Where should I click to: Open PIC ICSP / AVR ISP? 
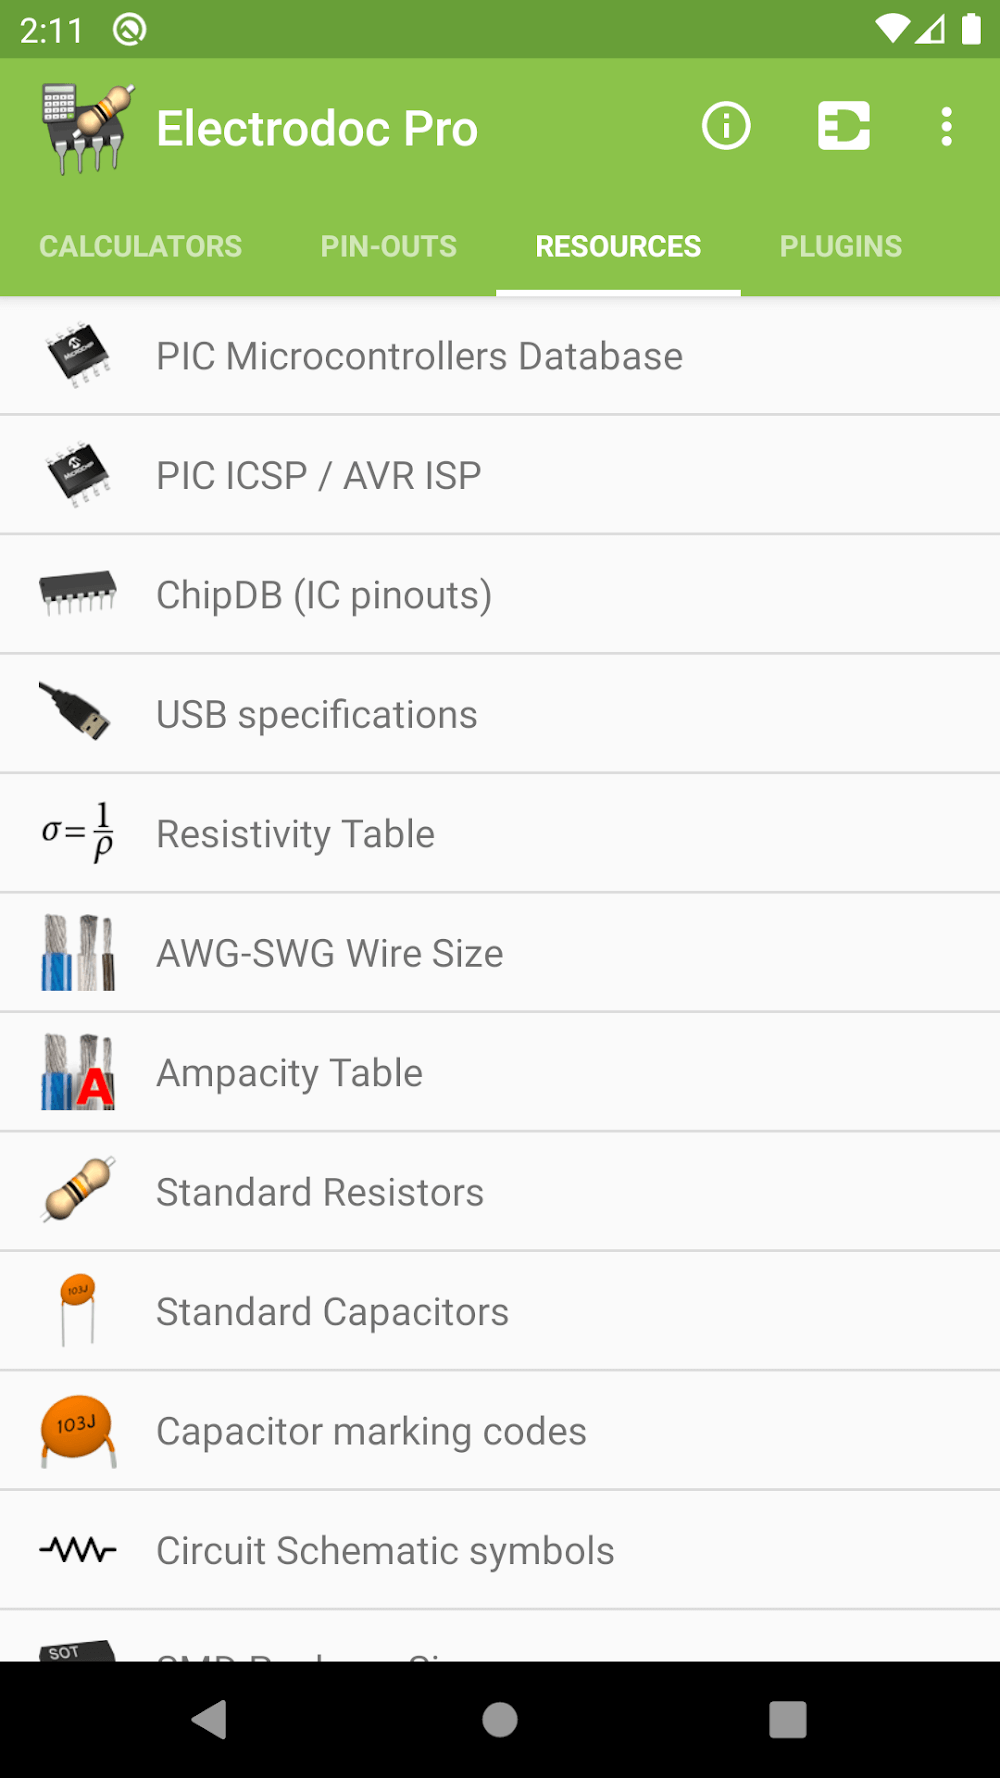tap(319, 476)
